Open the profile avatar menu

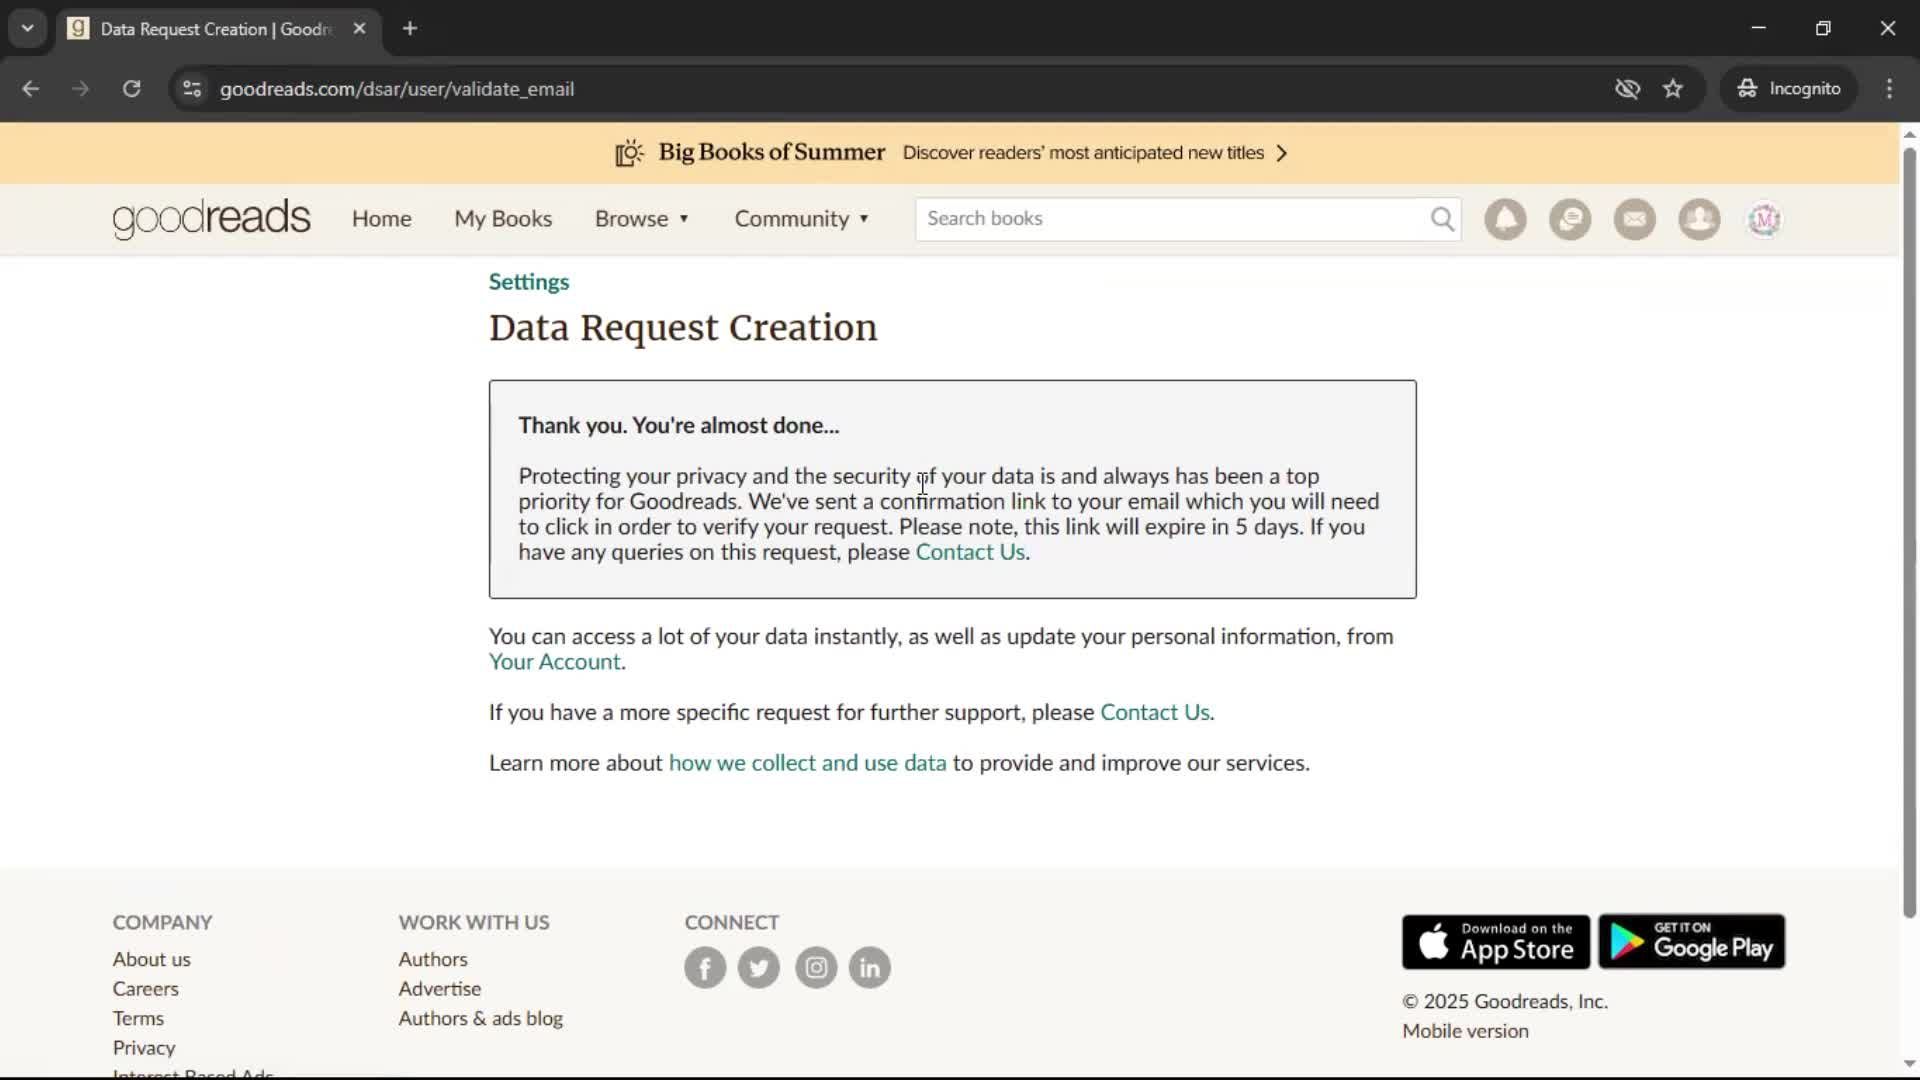[x=1764, y=219]
